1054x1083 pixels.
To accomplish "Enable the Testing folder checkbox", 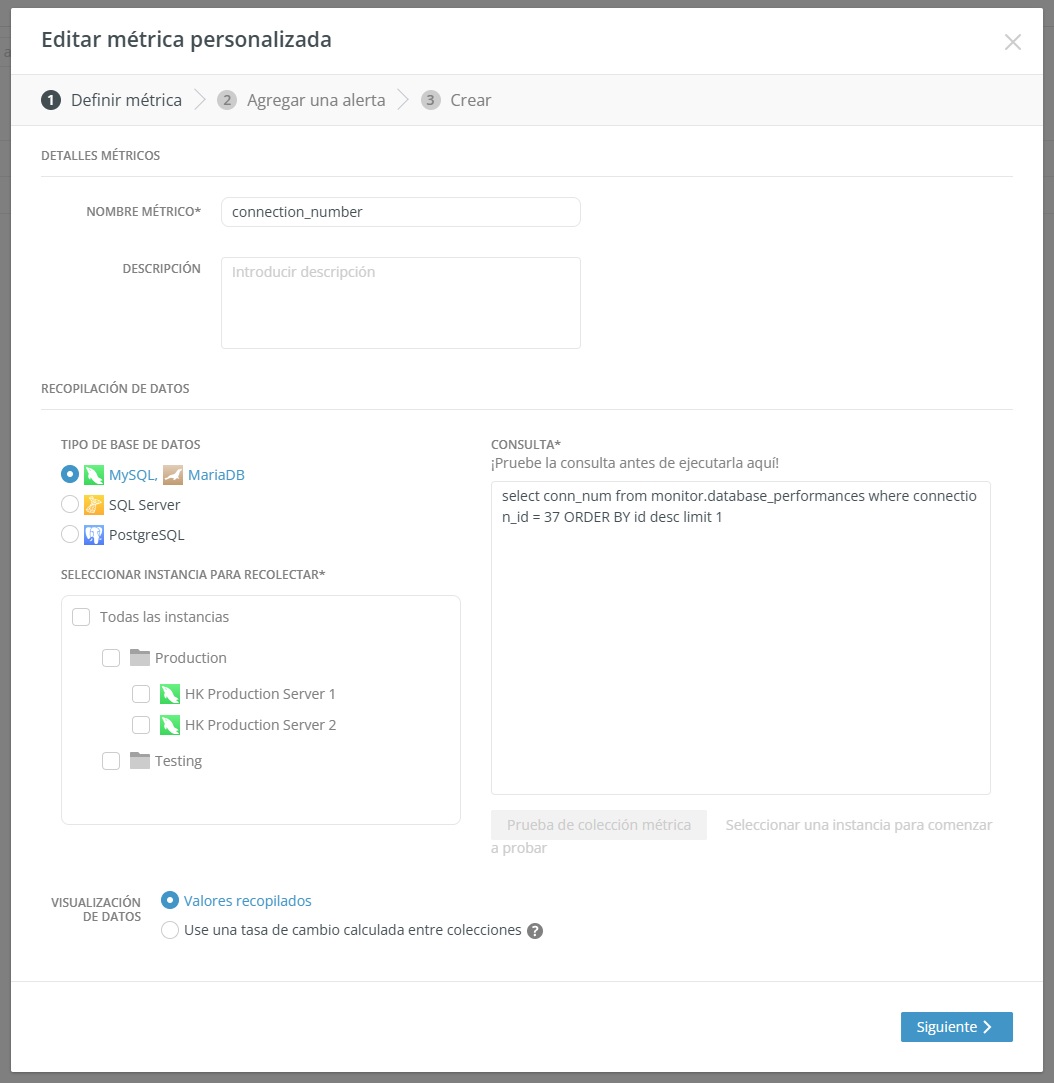I will click(x=111, y=761).
